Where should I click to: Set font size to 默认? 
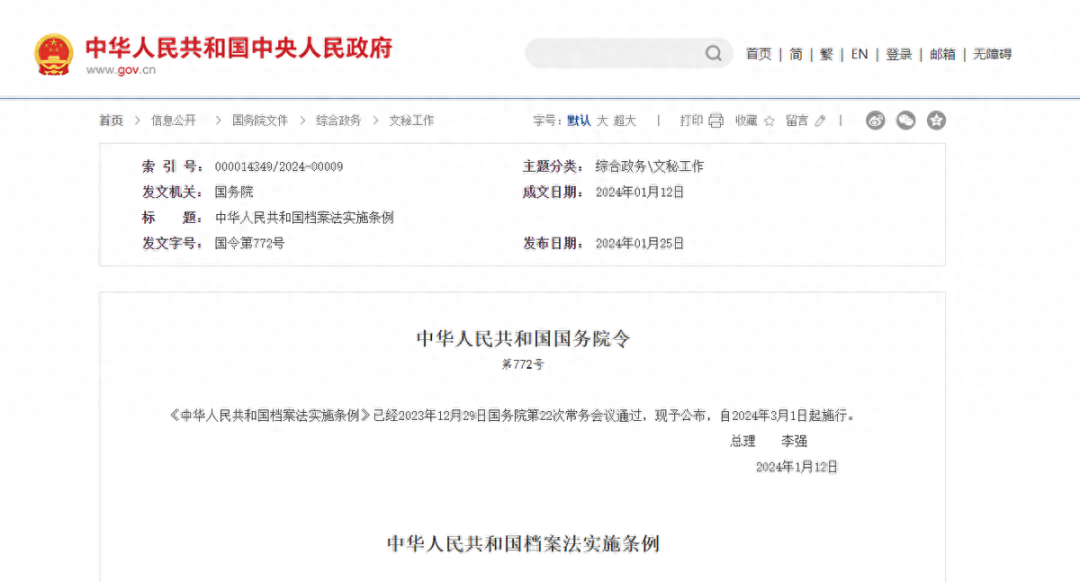[x=579, y=121]
